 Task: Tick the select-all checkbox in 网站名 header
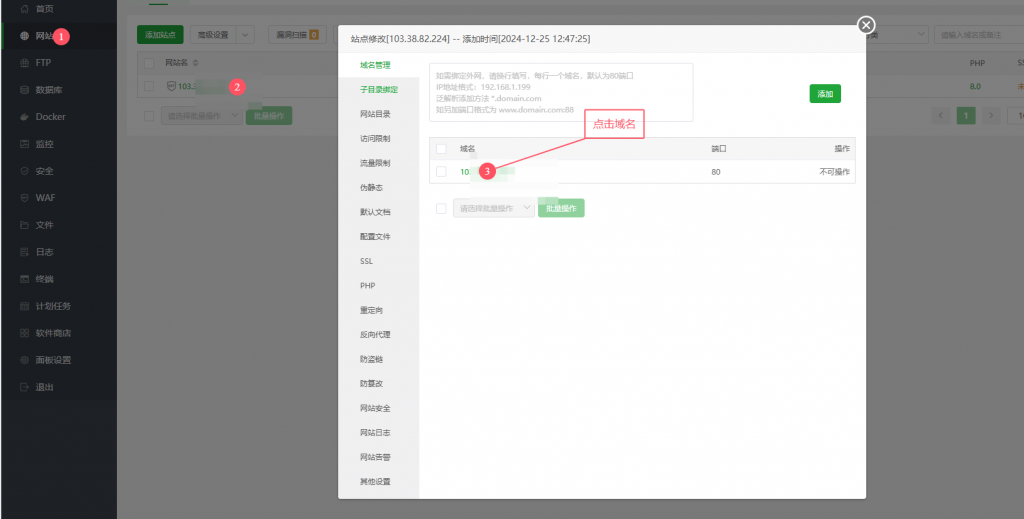[x=149, y=63]
